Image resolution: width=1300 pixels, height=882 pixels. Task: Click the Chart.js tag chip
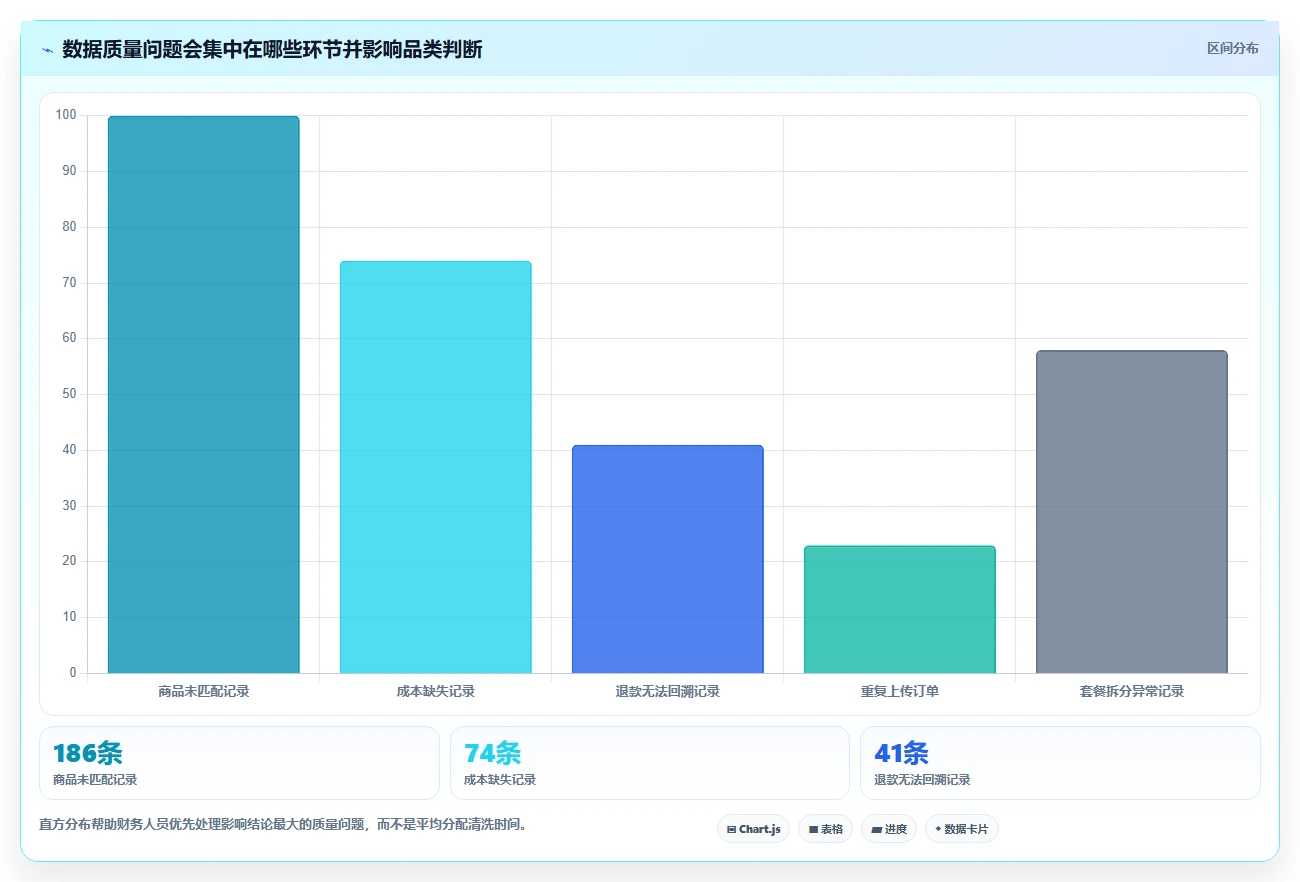753,829
